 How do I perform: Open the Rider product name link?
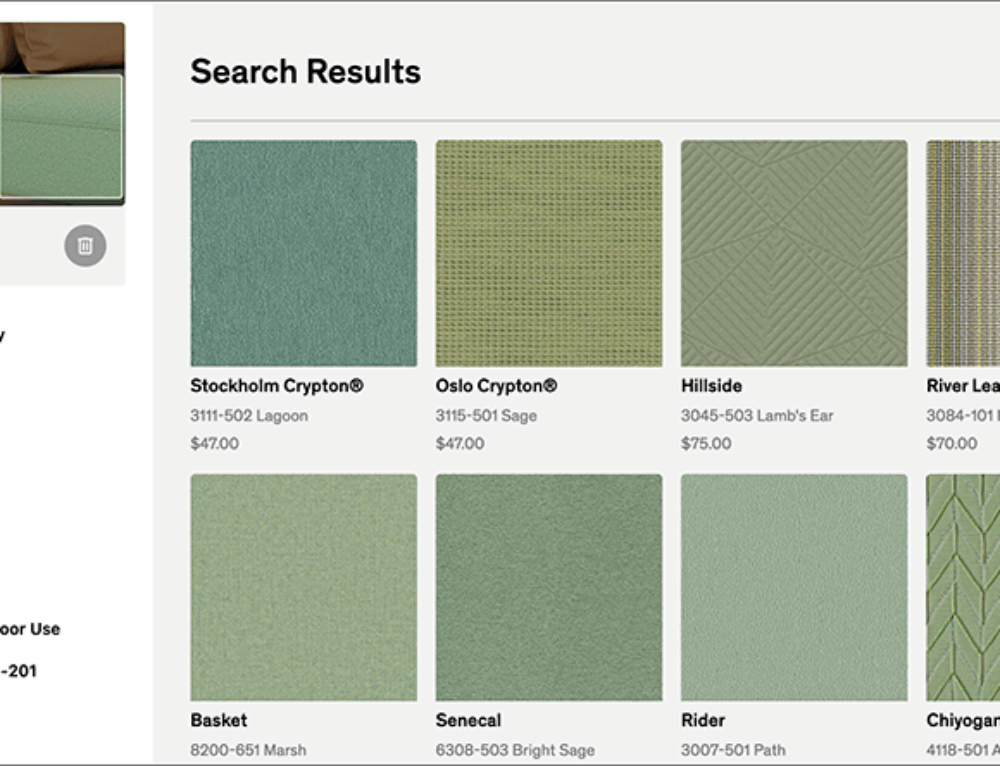click(702, 720)
